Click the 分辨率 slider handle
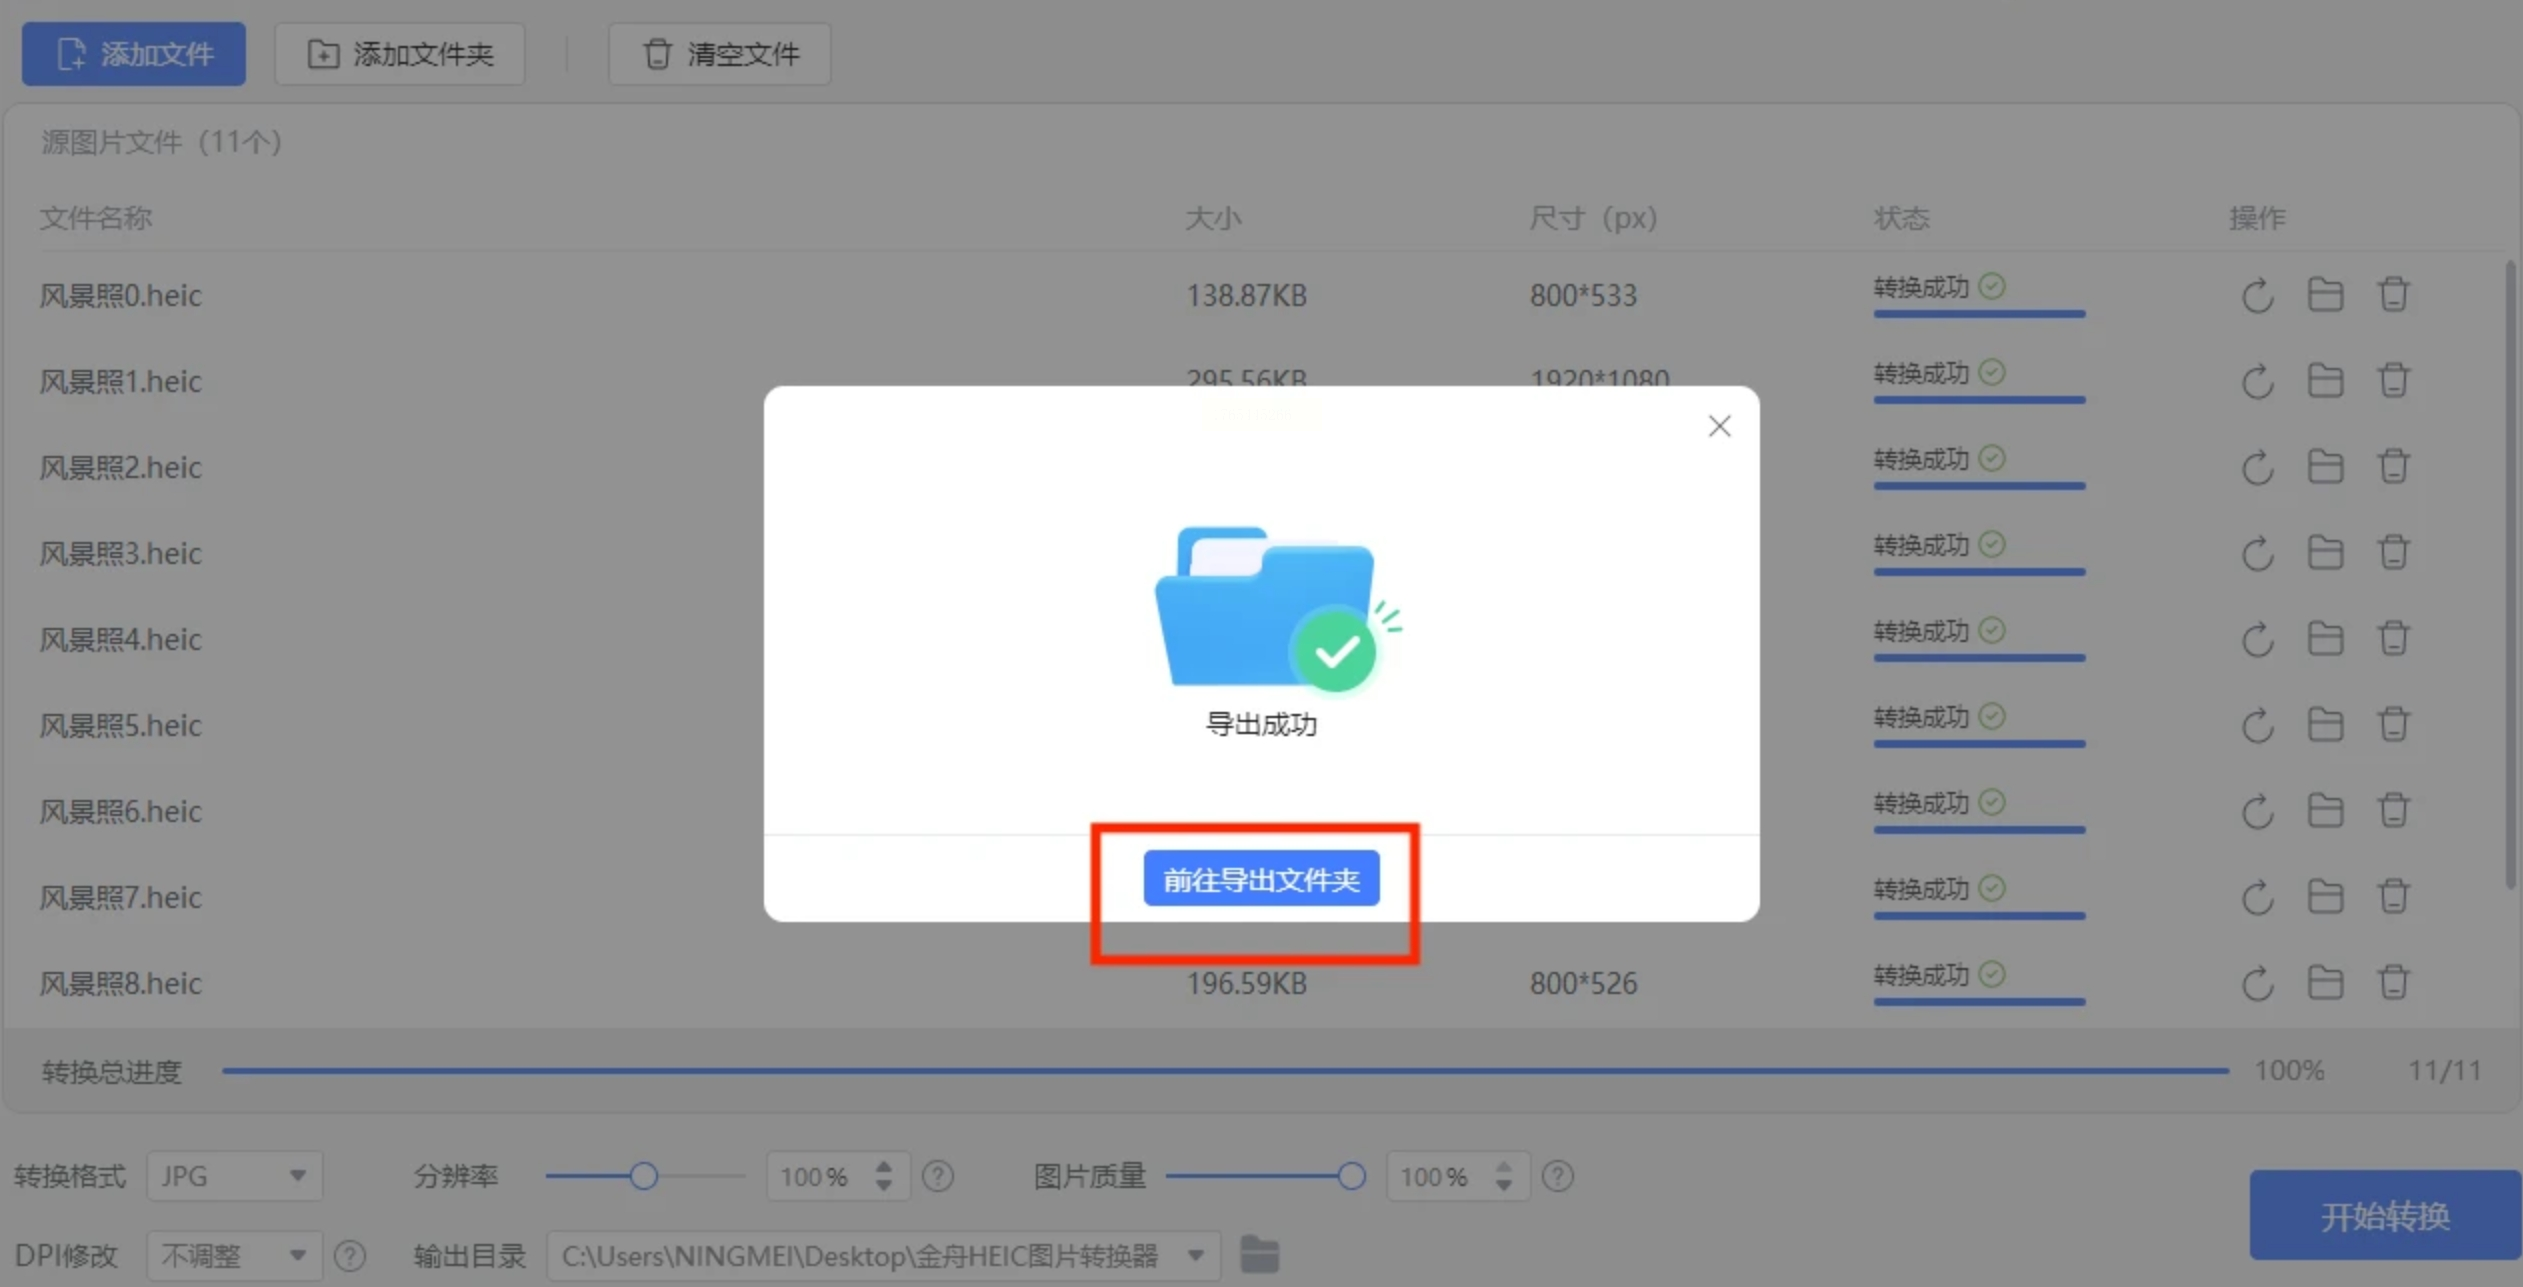This screenshot has height=1287, width=2523. pyautogui.click(x=644, y=1176)
